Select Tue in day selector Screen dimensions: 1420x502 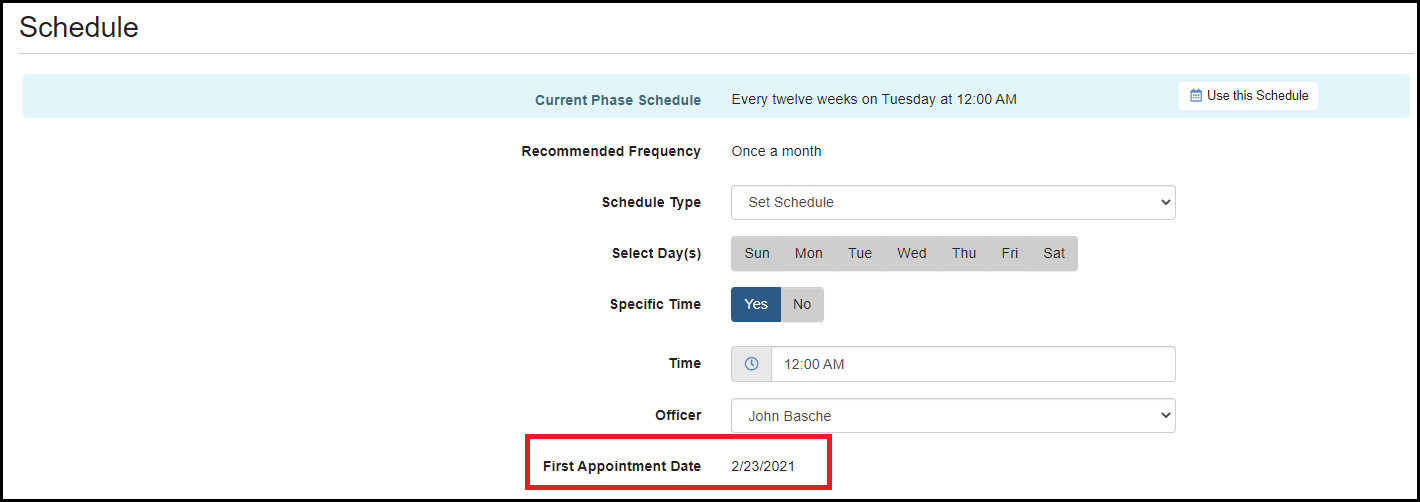pos(860,253)
